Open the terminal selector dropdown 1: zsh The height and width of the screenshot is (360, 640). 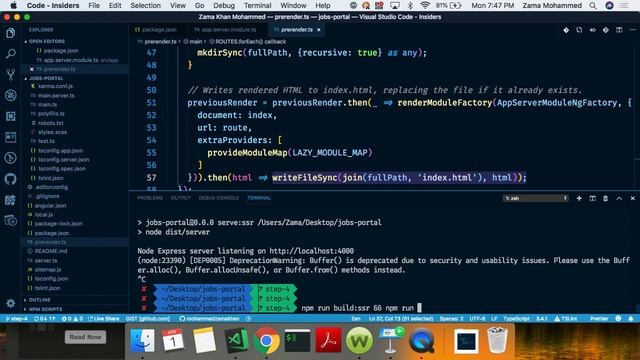pos(536,198)
